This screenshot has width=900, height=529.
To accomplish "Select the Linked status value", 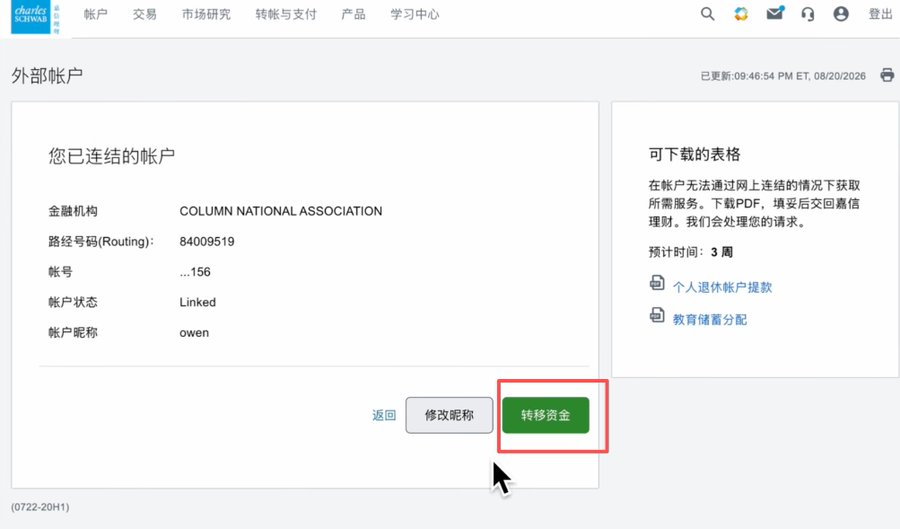I will pyautogui.click(x=197, y=302).
